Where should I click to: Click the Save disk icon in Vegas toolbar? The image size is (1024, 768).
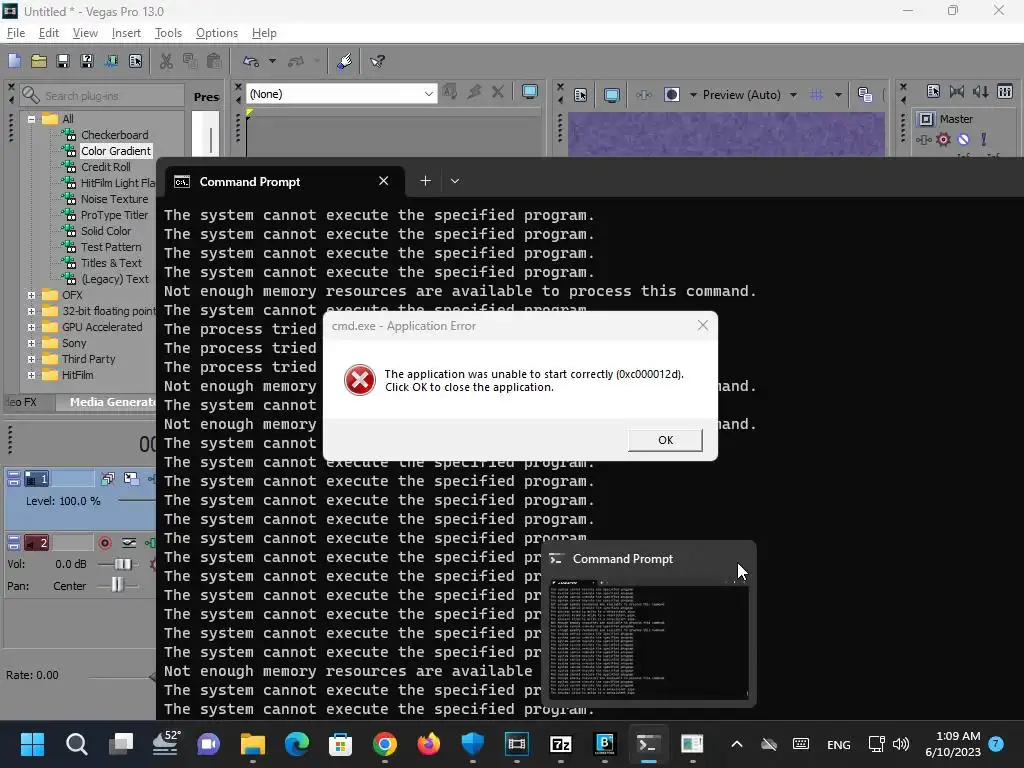pyautogui.click(x=63, y=61)
